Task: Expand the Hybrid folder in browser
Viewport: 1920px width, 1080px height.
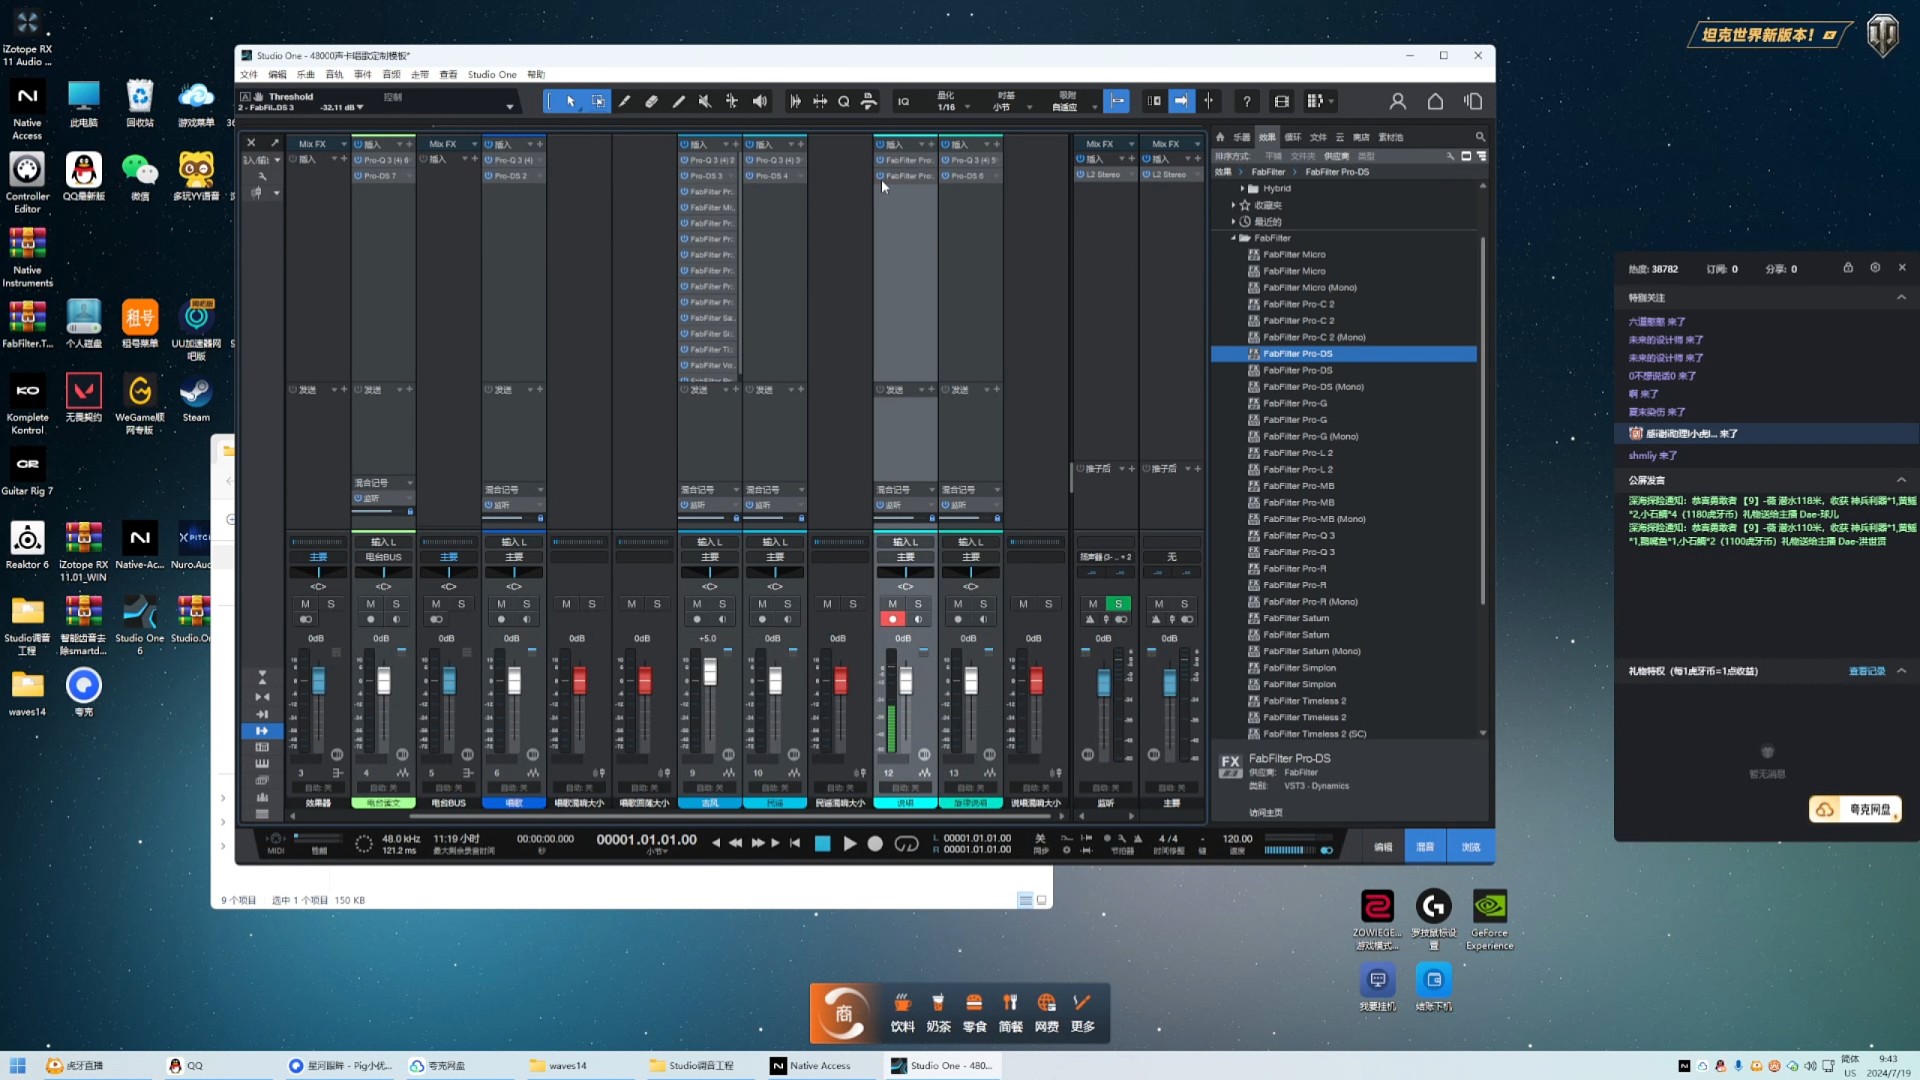Action: point(1242,188)
